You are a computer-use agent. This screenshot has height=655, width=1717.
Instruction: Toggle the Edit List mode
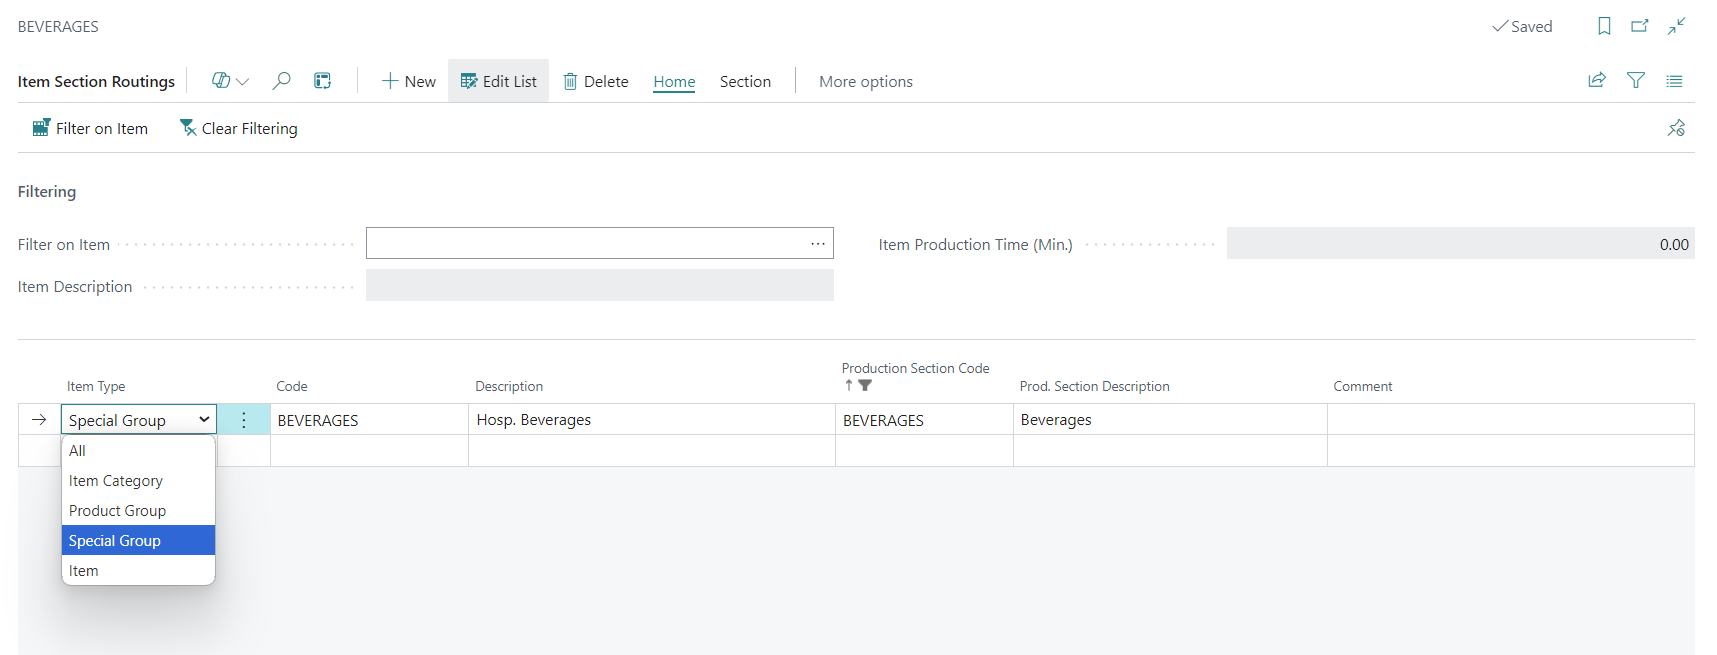click(498, 82)
